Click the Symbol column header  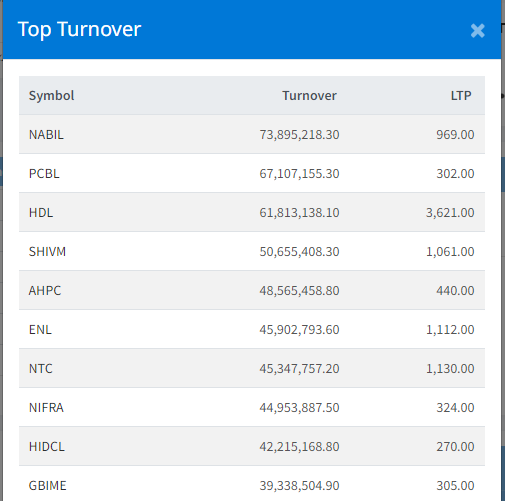click(51, 96)
